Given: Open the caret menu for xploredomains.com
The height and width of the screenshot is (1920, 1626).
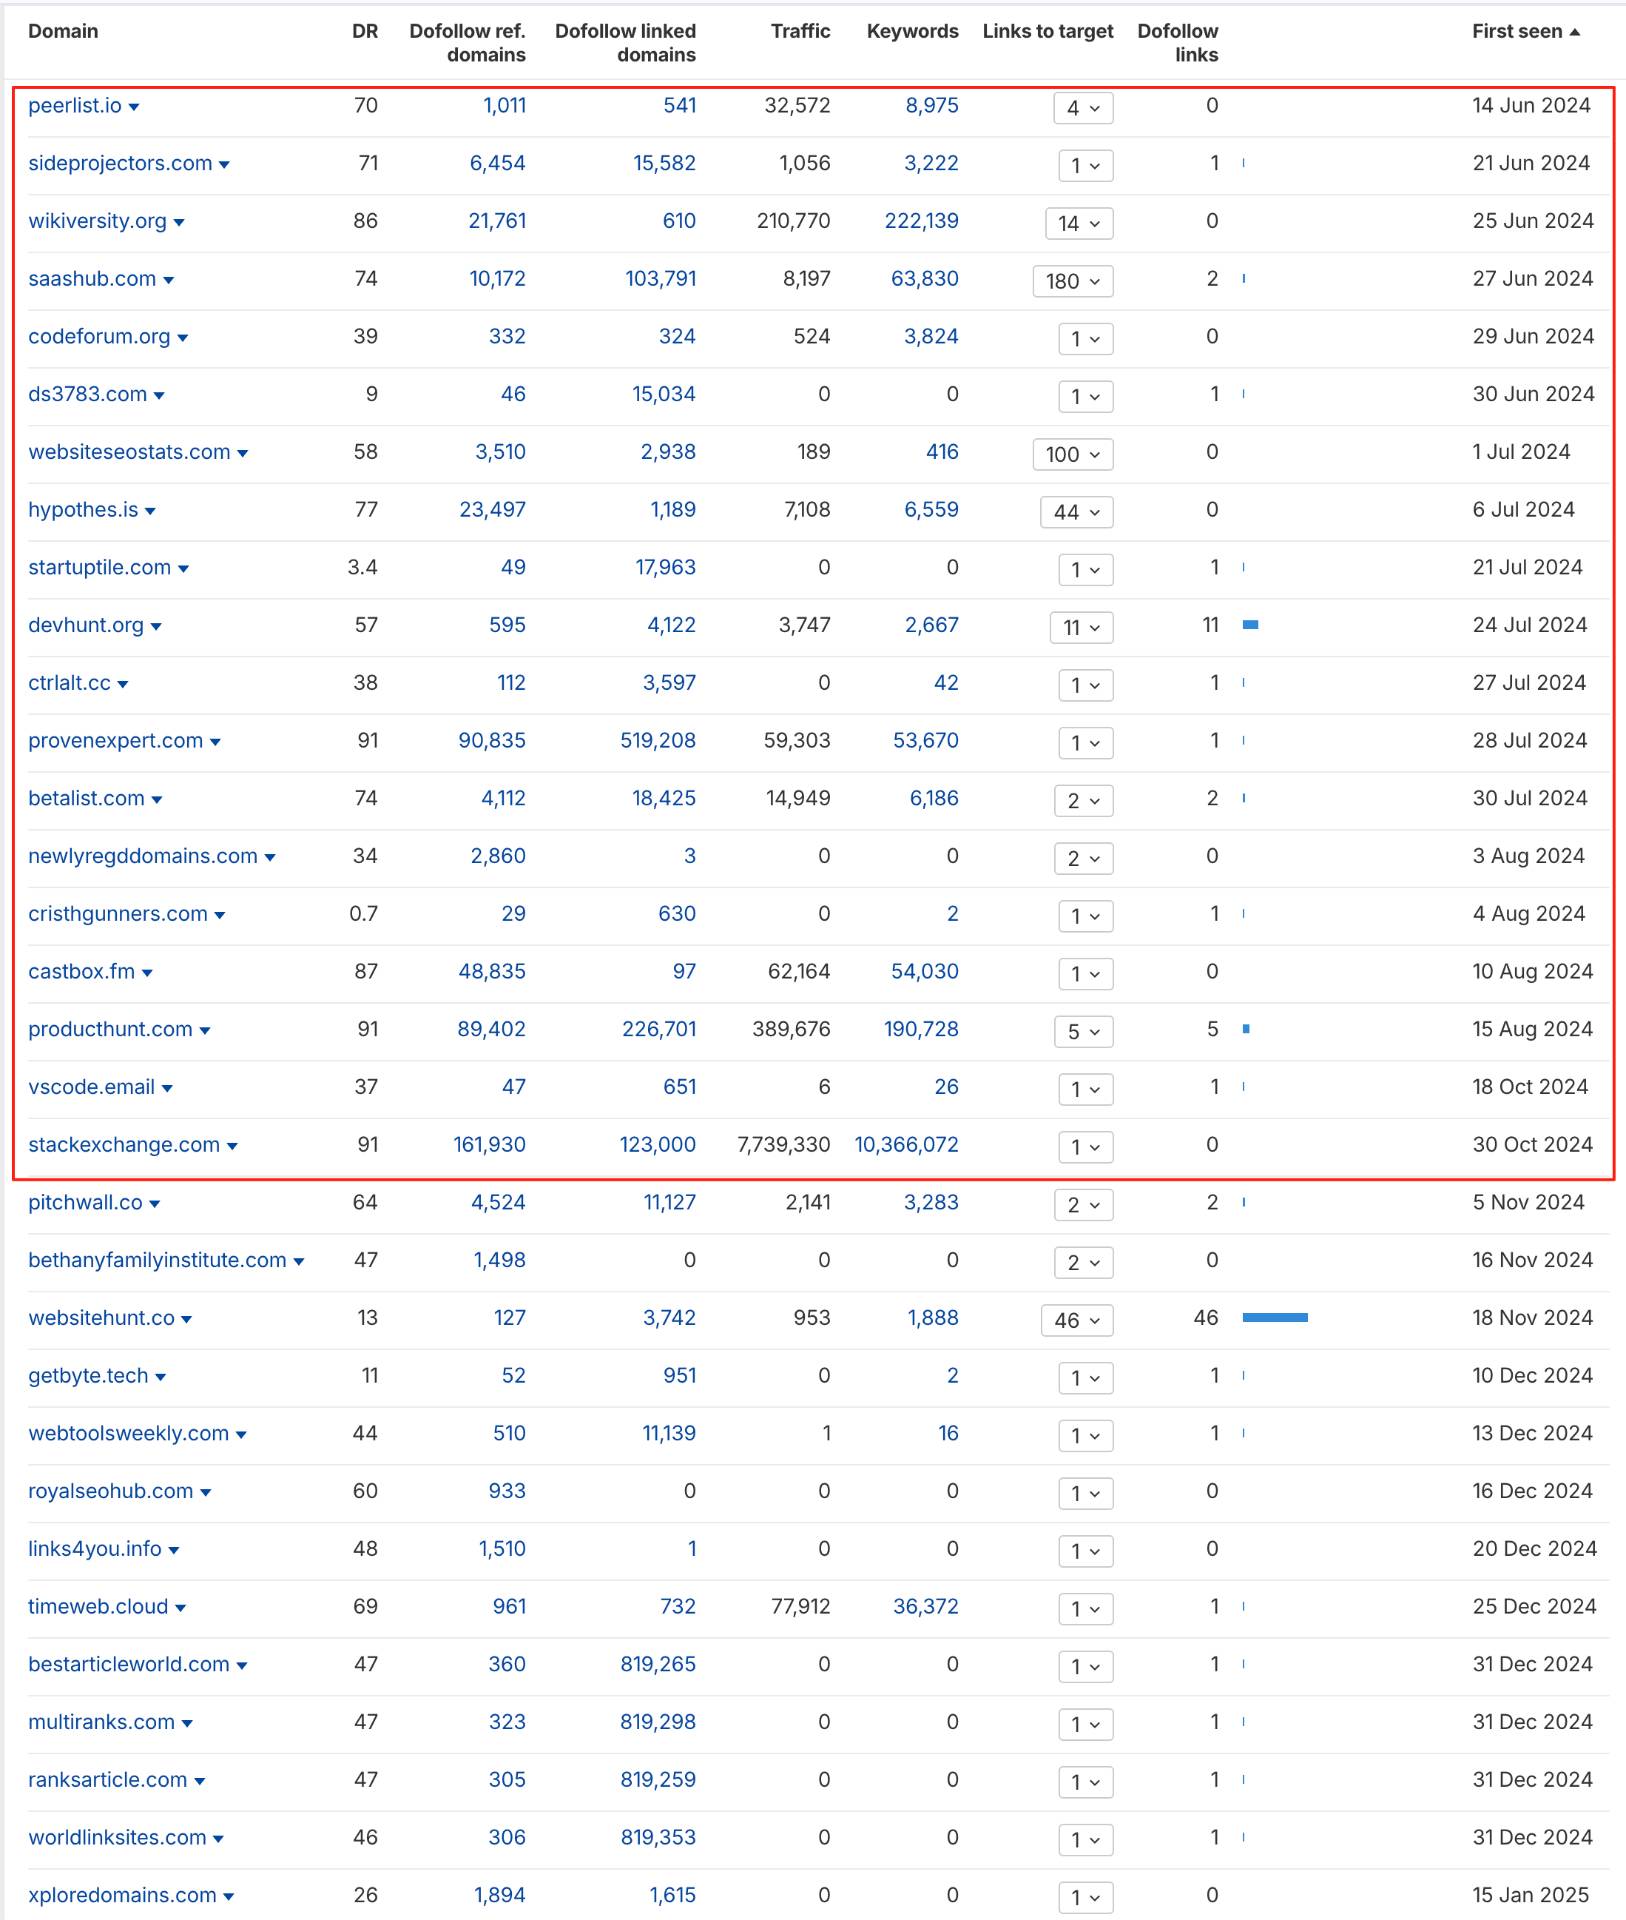Looking at the screenshot, I should tap(229, 1897).
